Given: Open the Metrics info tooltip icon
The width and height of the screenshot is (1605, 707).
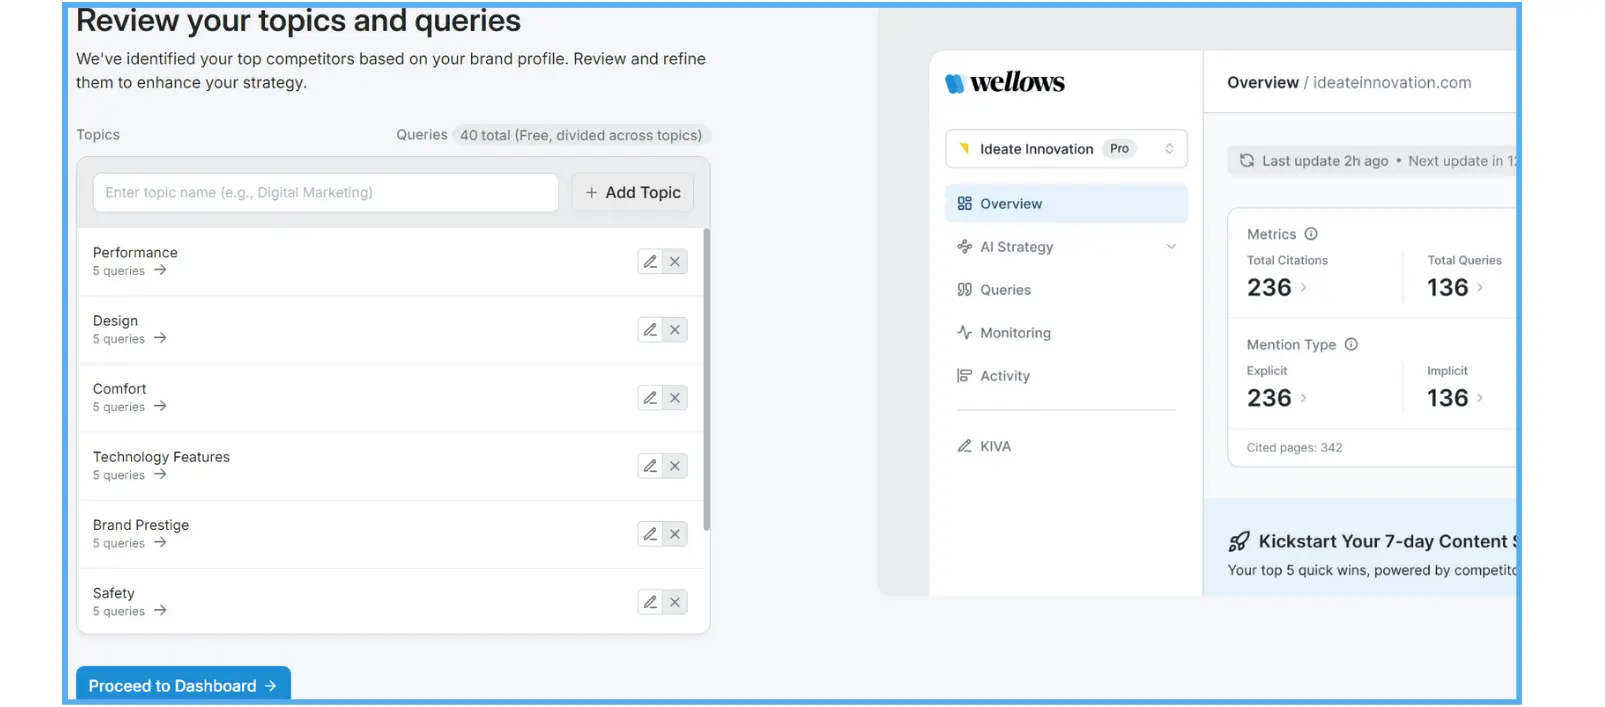Looking at the screenshot, I should coord(1311,233).
